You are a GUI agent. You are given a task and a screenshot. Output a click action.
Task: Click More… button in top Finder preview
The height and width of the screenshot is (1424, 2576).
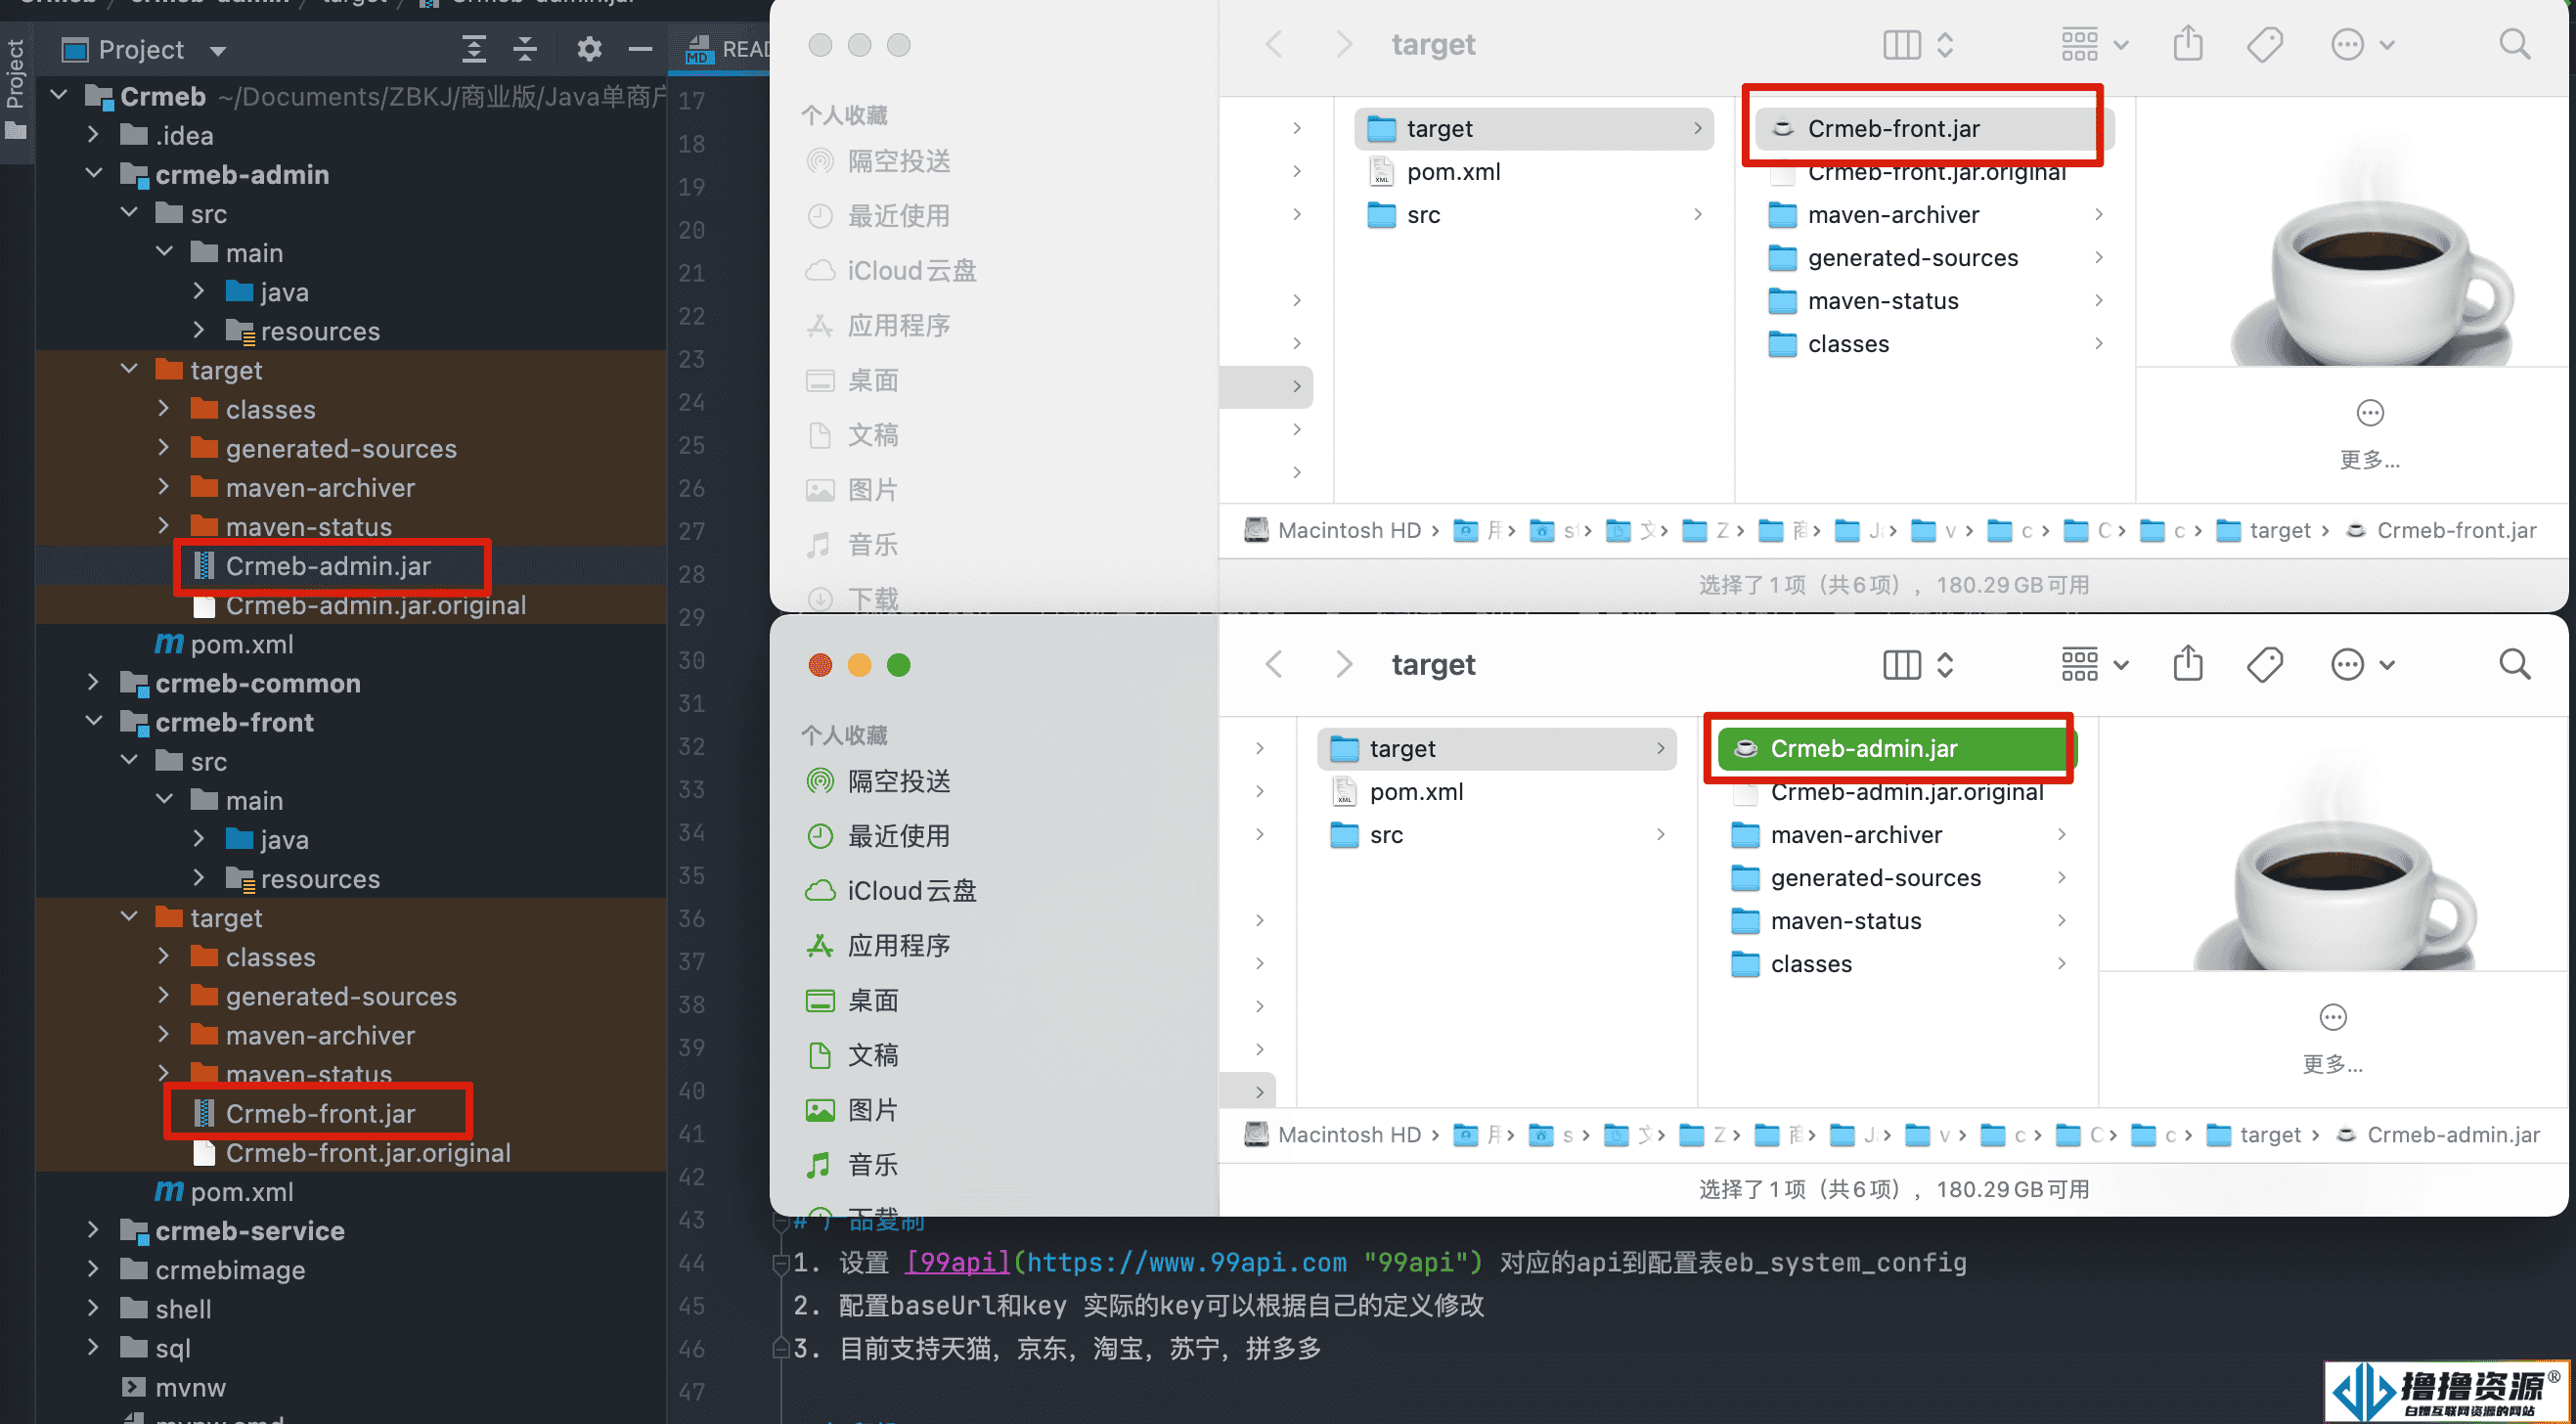pyautogui.click(x=2369, y=434)
